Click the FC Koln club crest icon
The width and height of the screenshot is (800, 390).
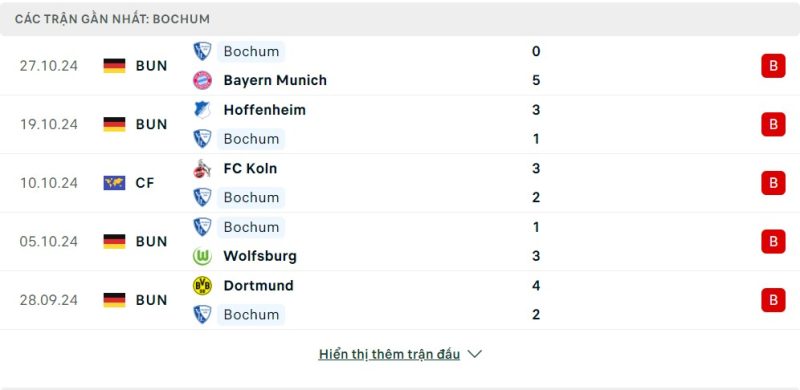202,168
